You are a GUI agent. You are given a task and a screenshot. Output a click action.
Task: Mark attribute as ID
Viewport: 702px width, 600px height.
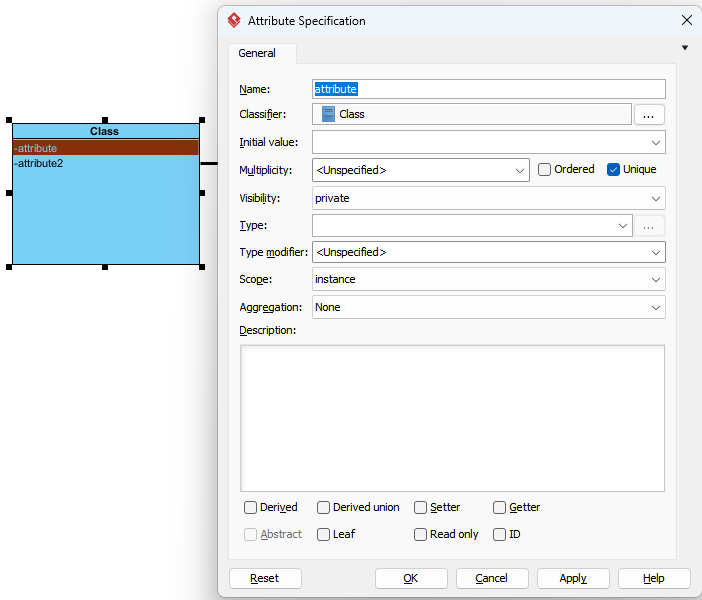[499, 534]
